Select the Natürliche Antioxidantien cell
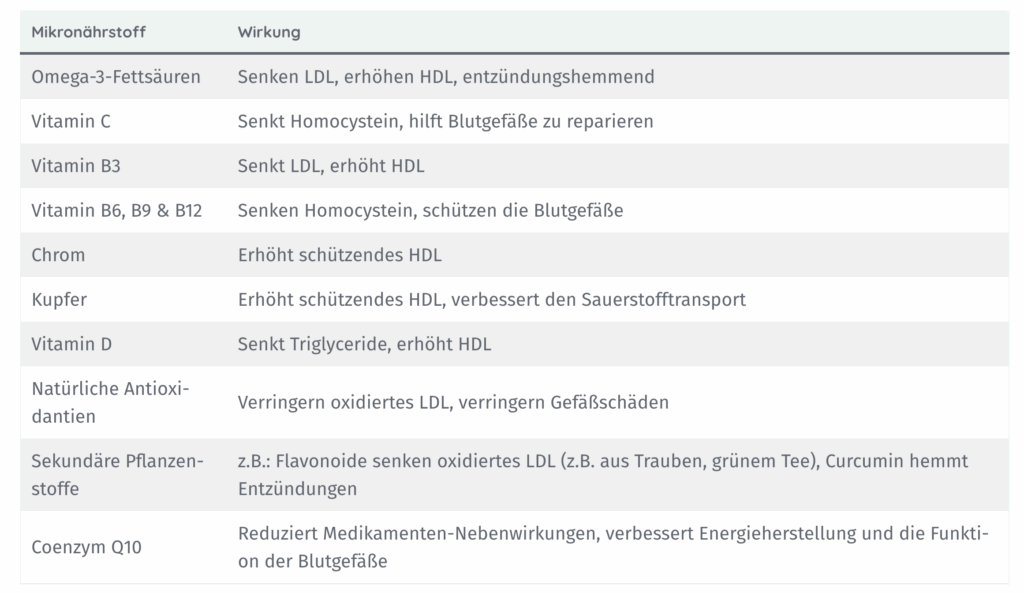This screenshot has width=1024, height=593. coord(110,402)
